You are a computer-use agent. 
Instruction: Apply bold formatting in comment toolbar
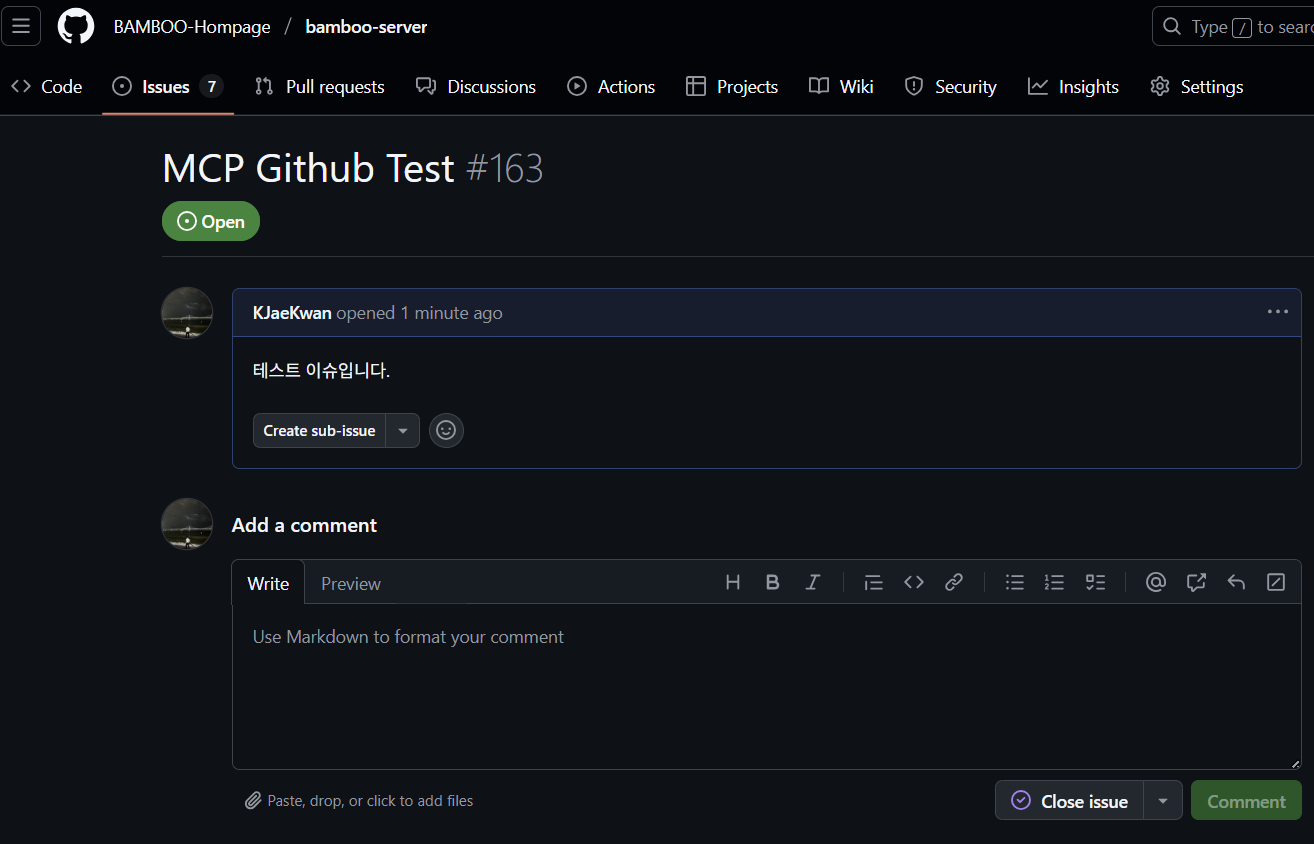(772, 582)
